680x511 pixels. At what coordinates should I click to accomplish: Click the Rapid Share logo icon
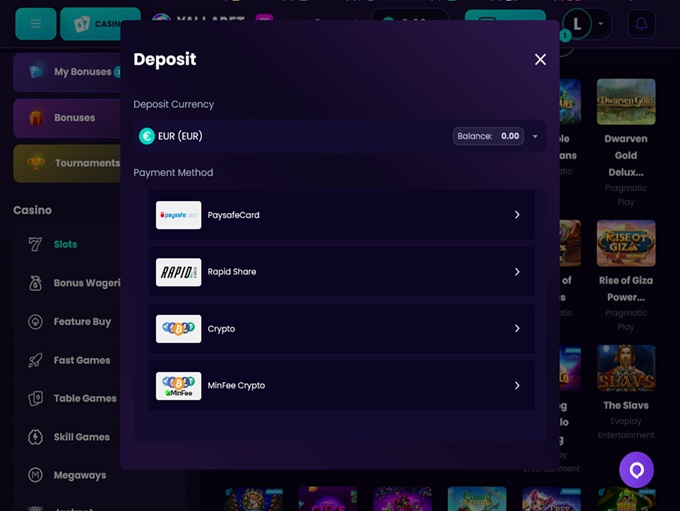178,272
